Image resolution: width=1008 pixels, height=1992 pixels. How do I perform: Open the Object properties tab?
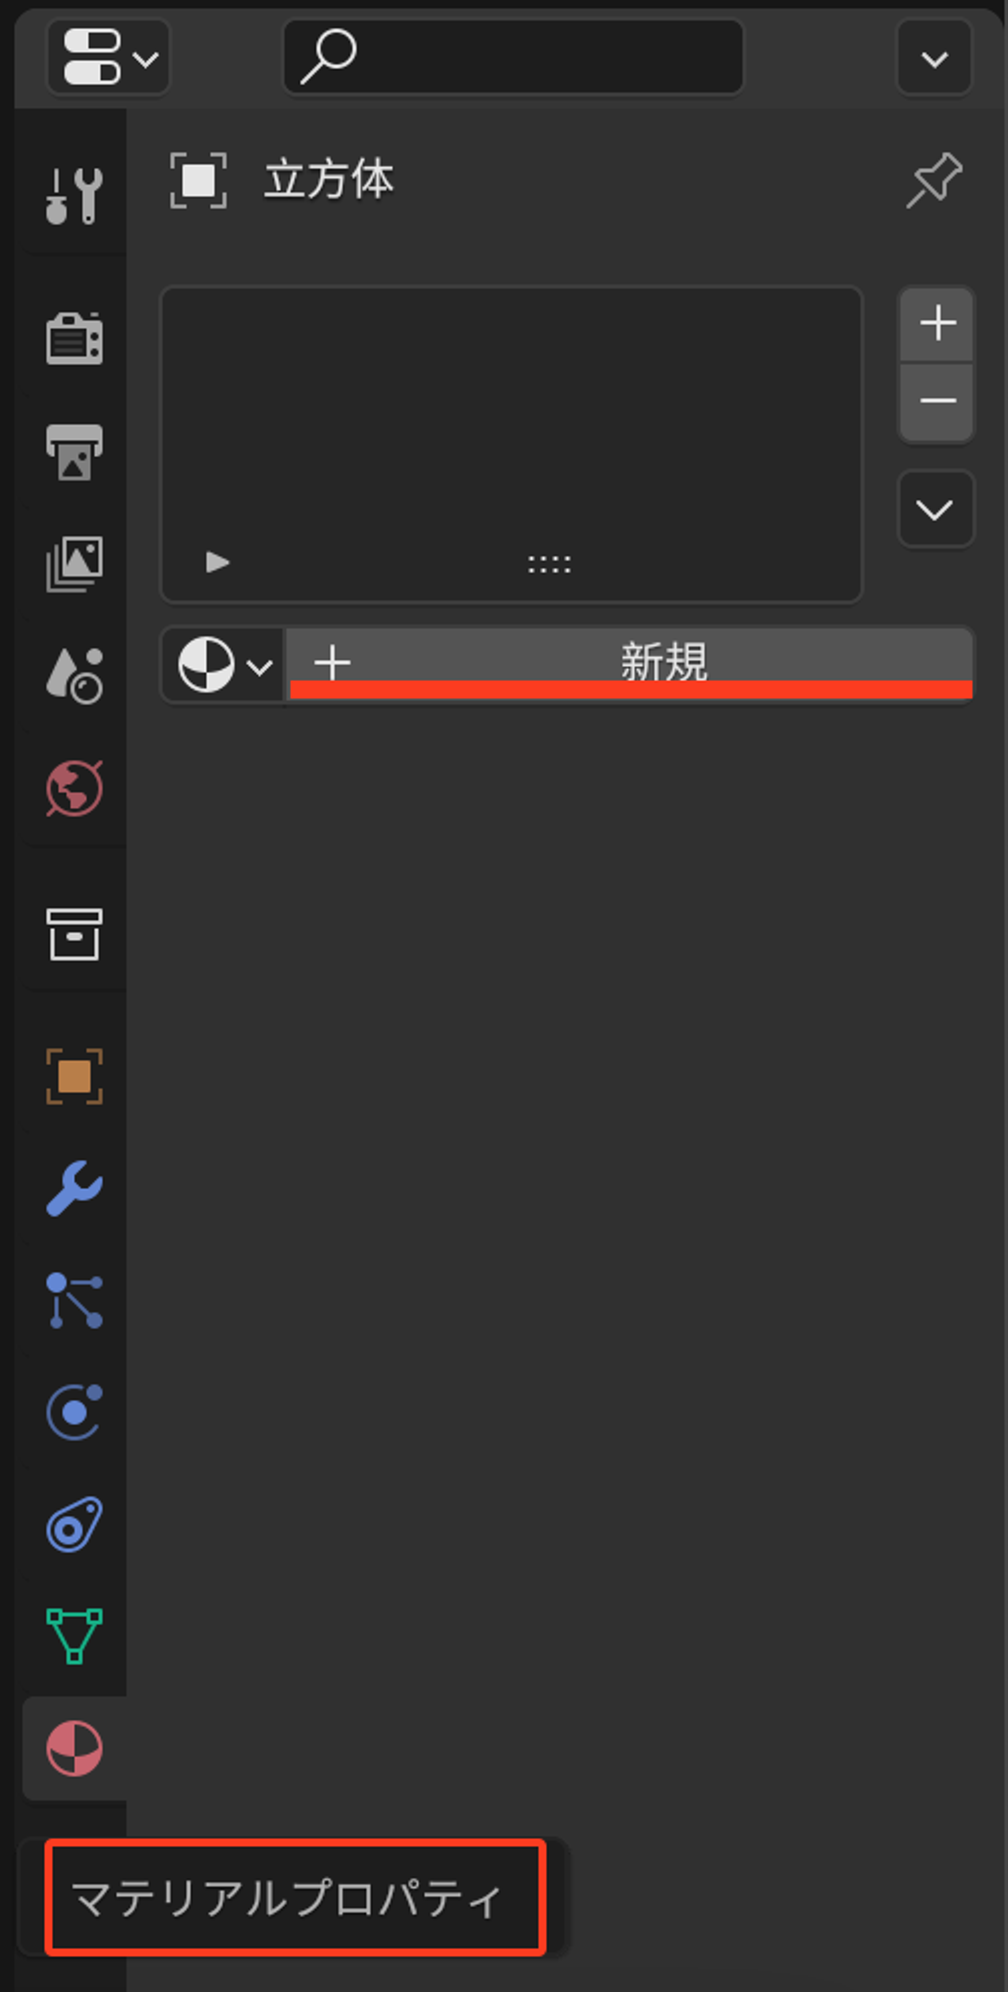coord(74,1077)
